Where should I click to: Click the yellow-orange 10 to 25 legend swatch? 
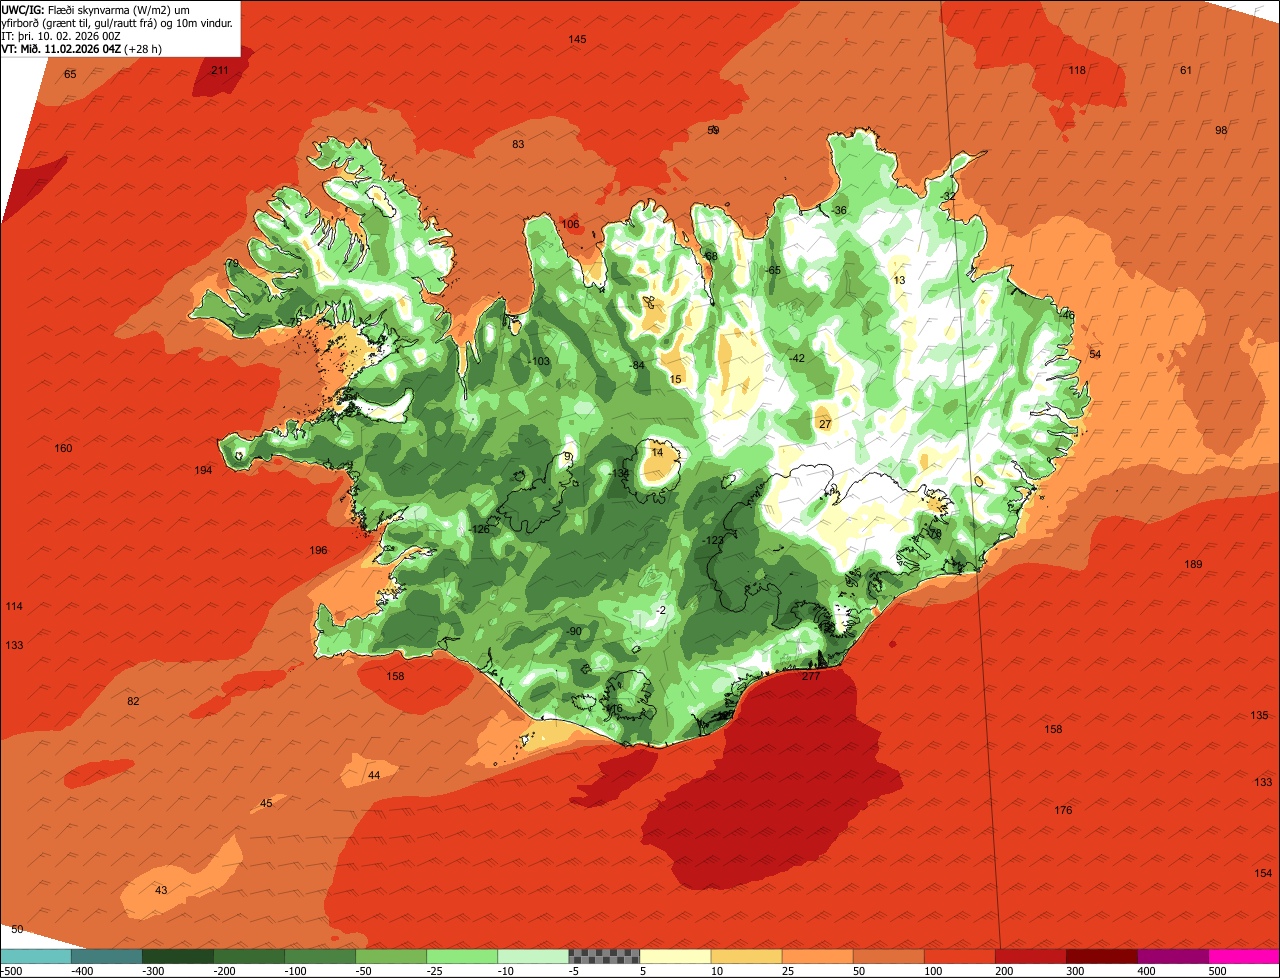(745, 955)
